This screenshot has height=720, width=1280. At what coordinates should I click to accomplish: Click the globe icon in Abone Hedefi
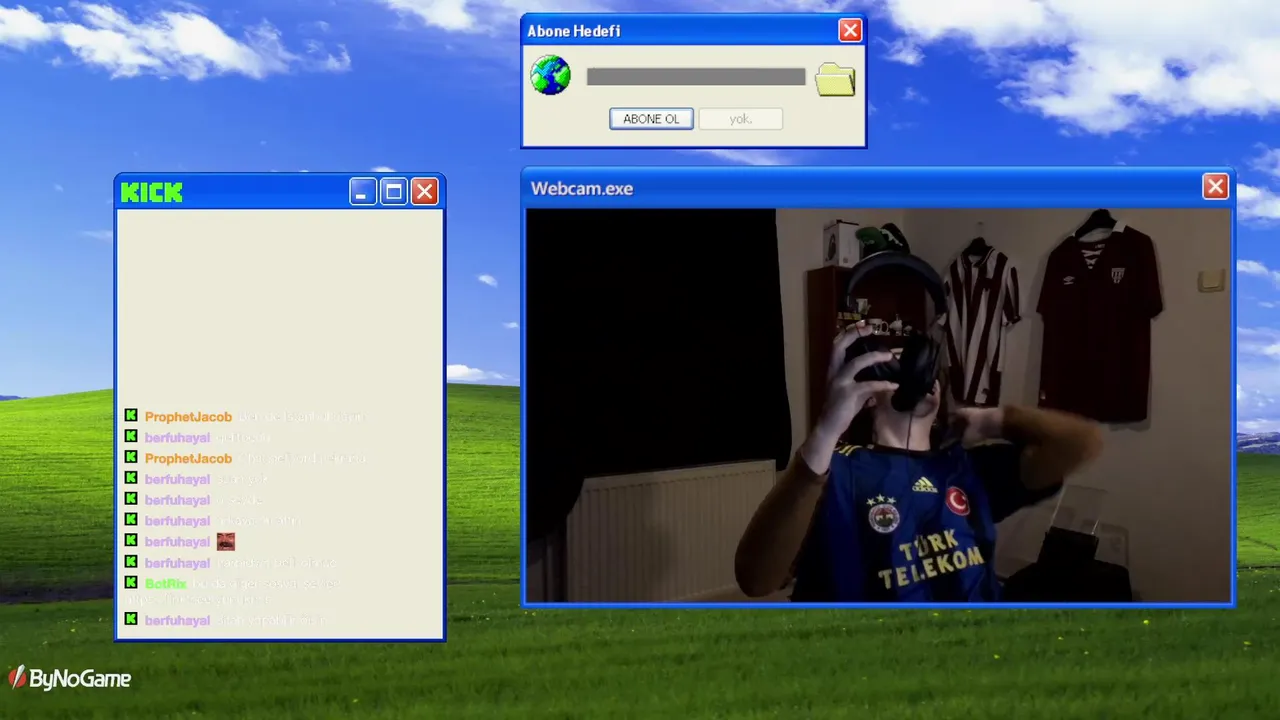[550, 76]
